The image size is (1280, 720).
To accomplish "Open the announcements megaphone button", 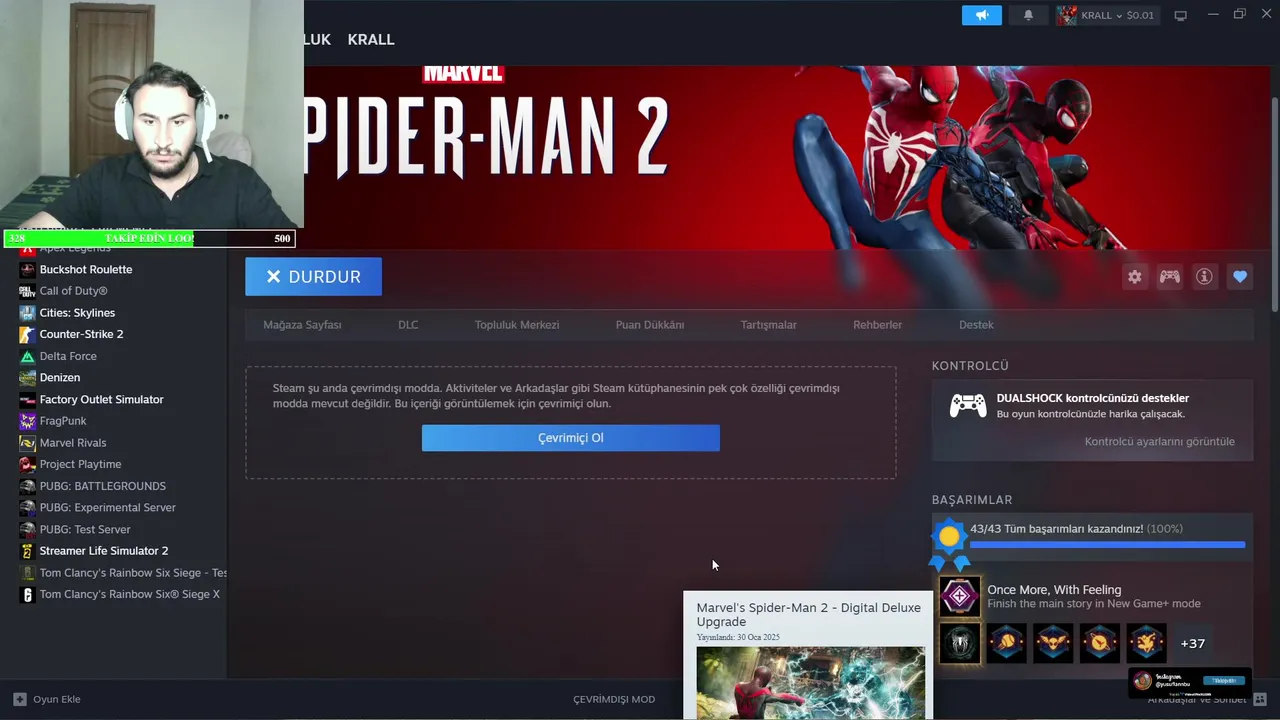I will [981, 15].
